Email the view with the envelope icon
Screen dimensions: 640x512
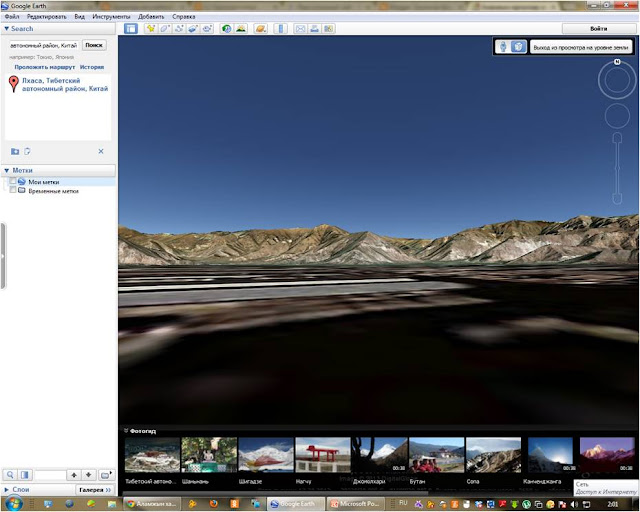pos(300,29)
